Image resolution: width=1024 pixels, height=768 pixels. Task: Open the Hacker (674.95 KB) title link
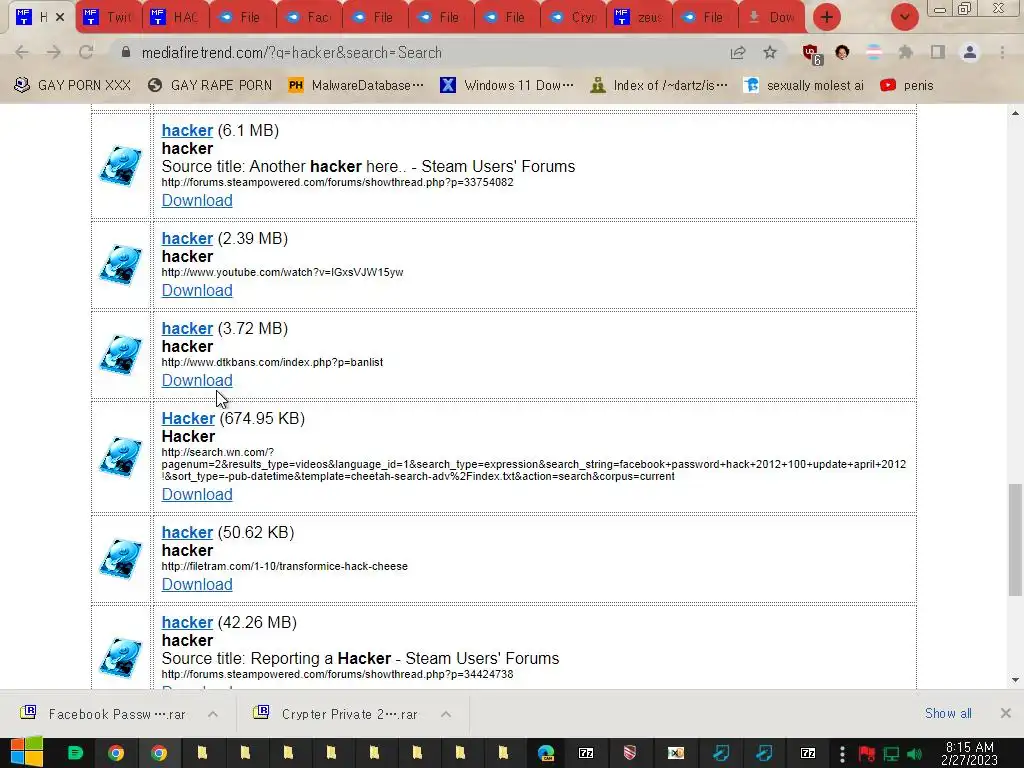click(x=188, y=419)
